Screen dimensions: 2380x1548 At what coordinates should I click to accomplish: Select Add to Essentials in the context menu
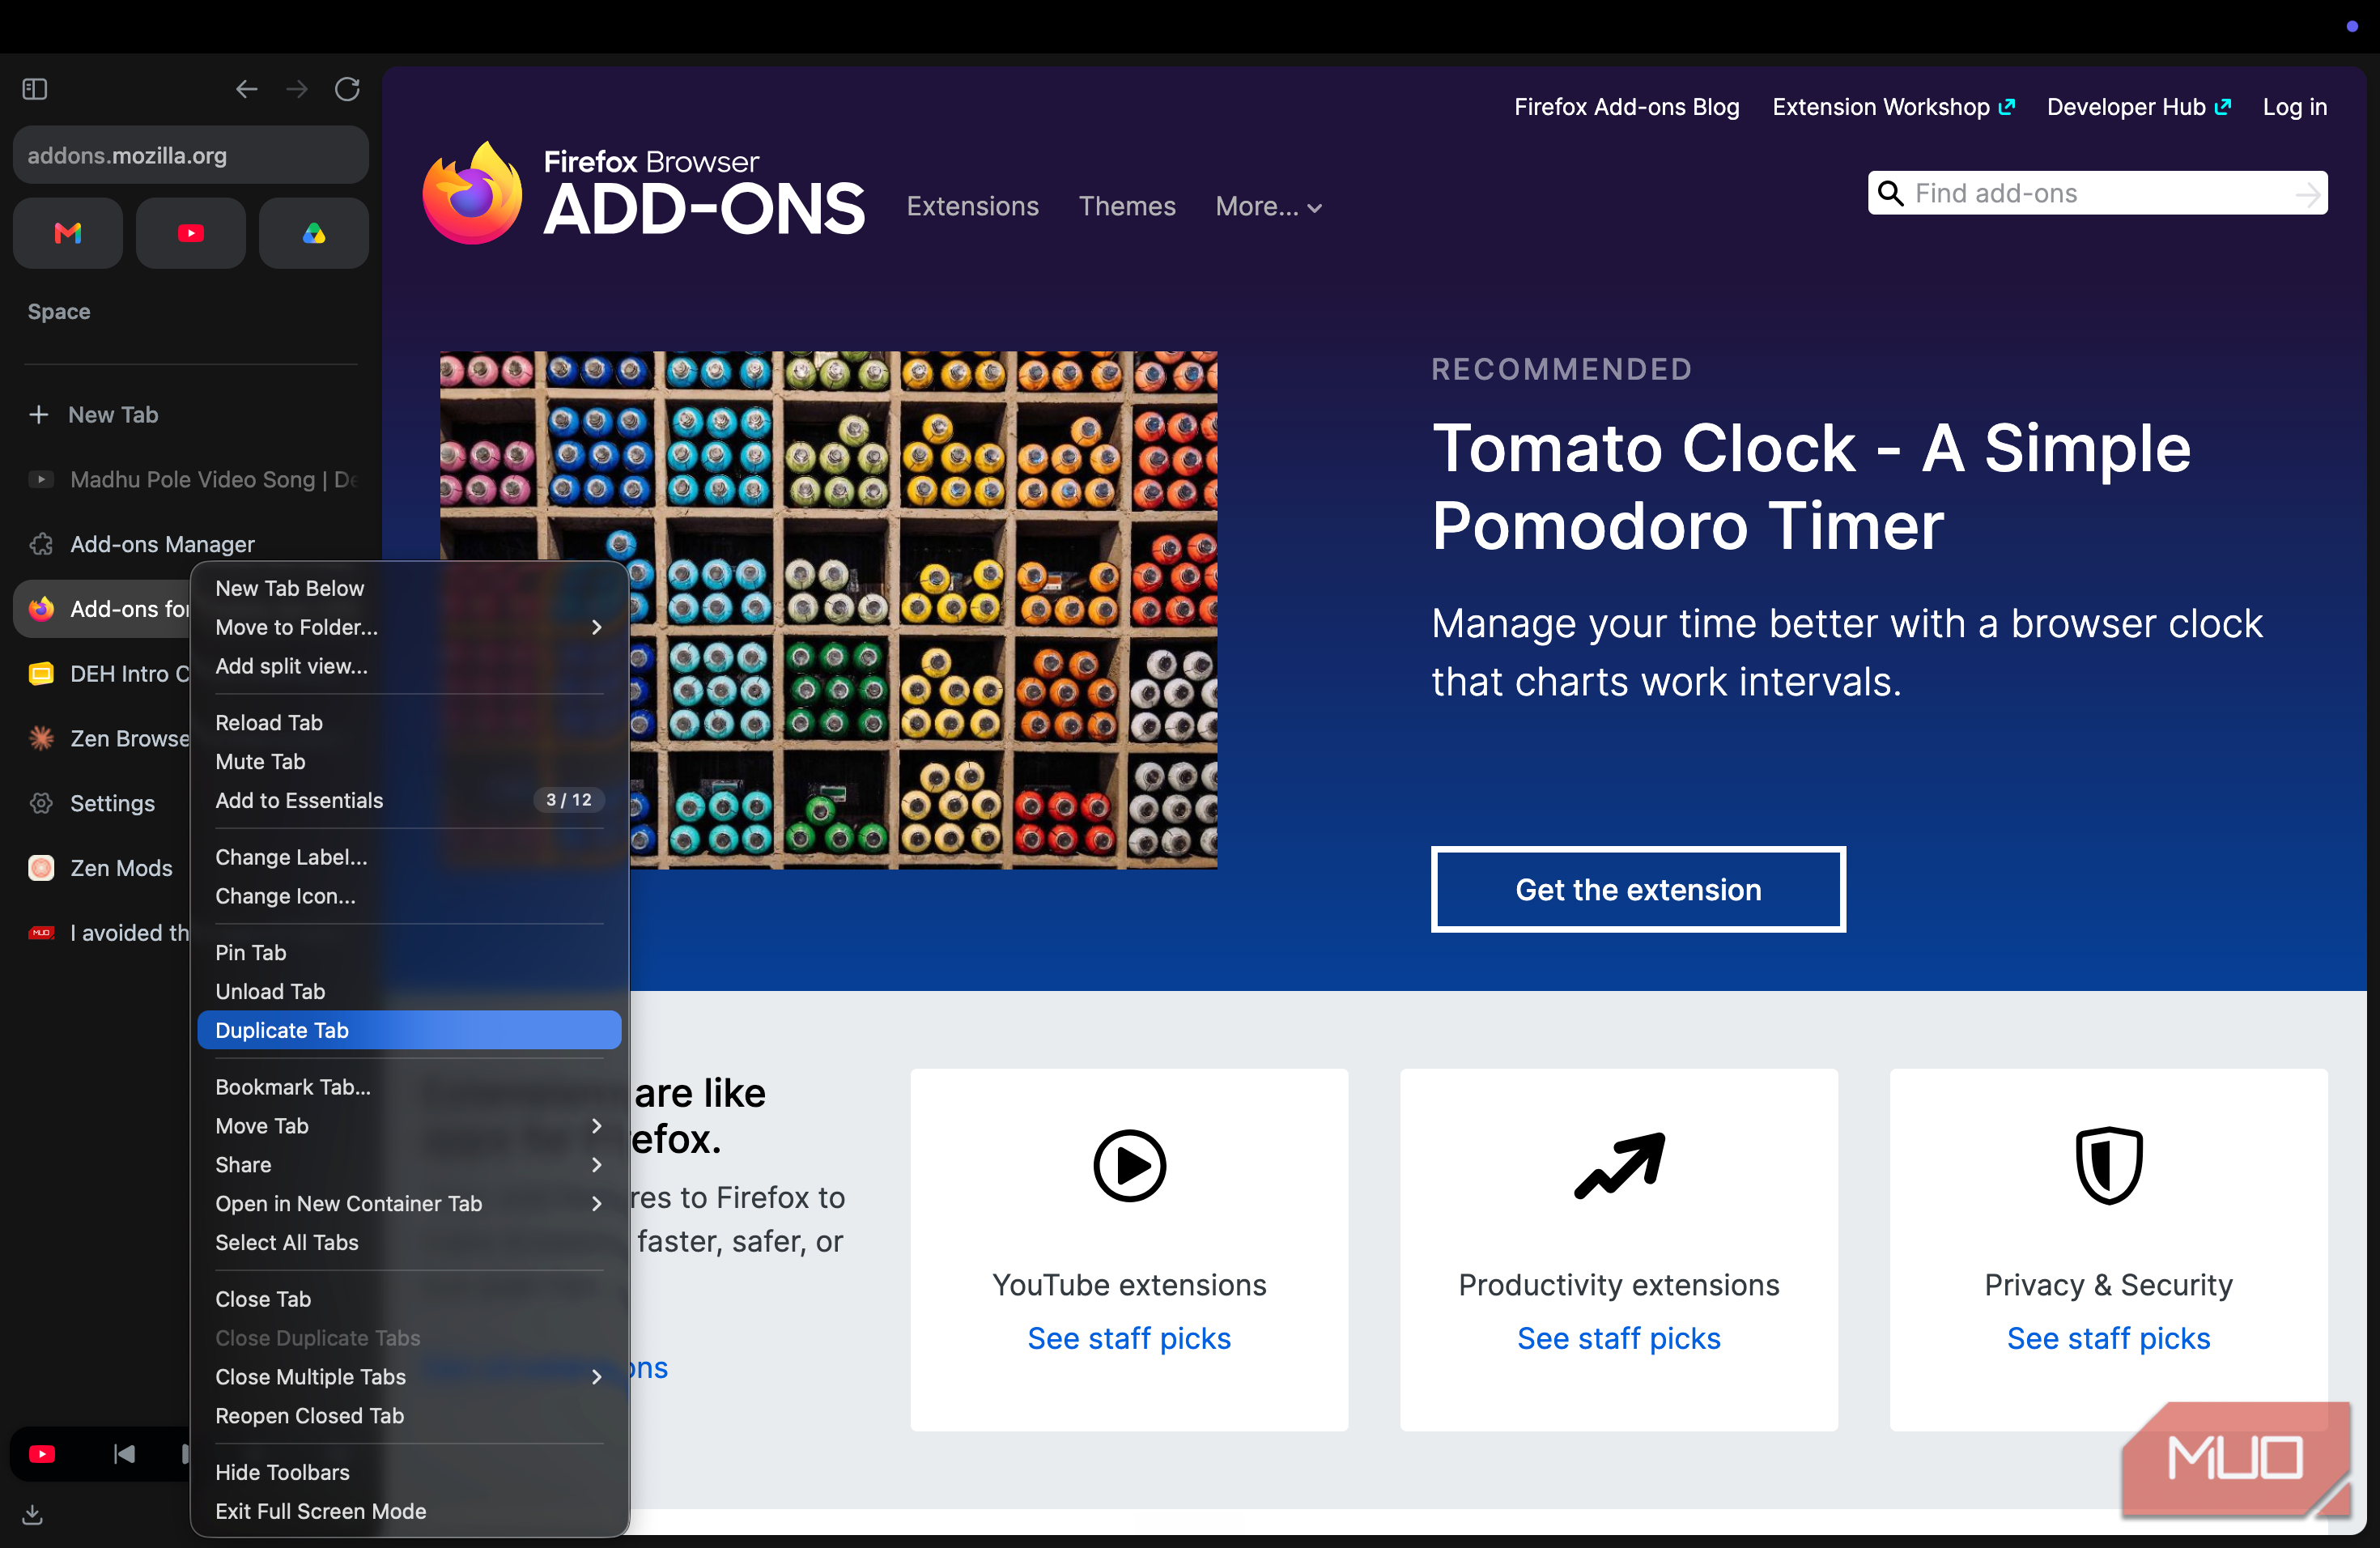point(410,801)
